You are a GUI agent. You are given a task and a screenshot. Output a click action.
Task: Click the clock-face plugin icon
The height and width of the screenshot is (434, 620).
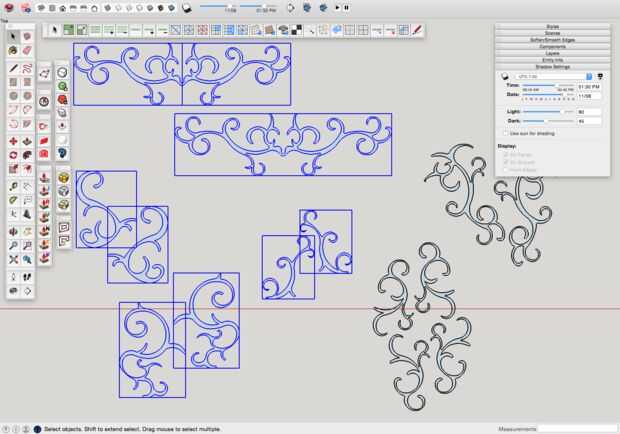coord(44,102)
